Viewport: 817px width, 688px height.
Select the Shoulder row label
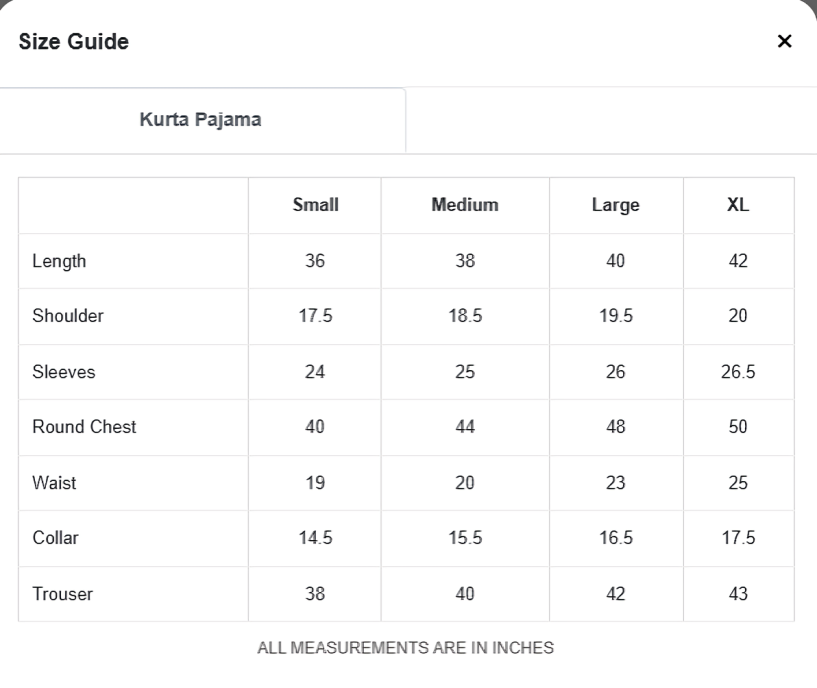tap(68, 316)
